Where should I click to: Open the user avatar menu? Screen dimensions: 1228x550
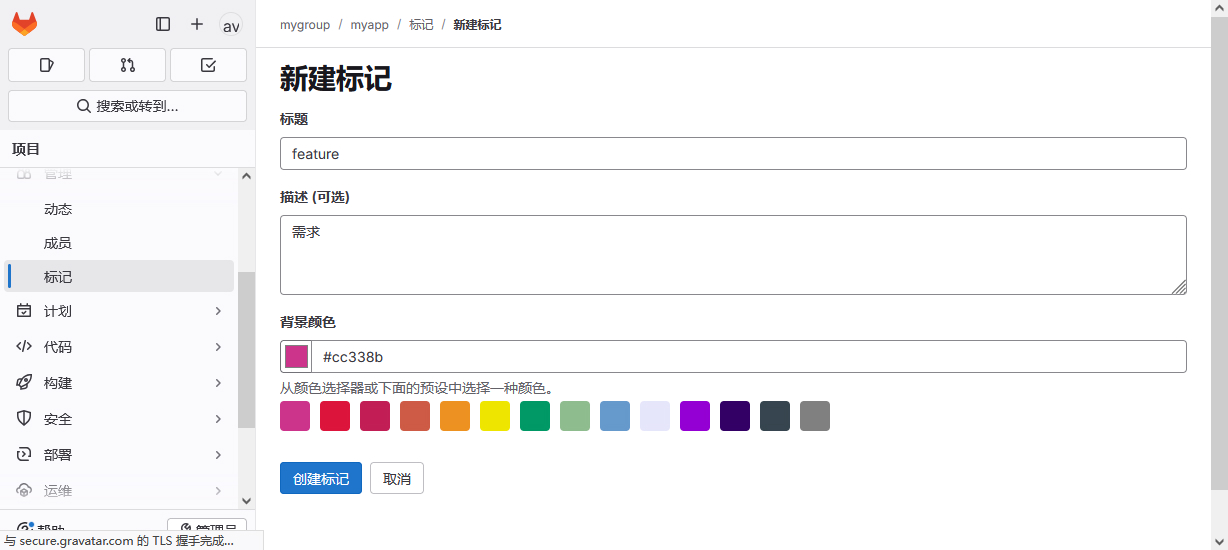tap(231, 25)
